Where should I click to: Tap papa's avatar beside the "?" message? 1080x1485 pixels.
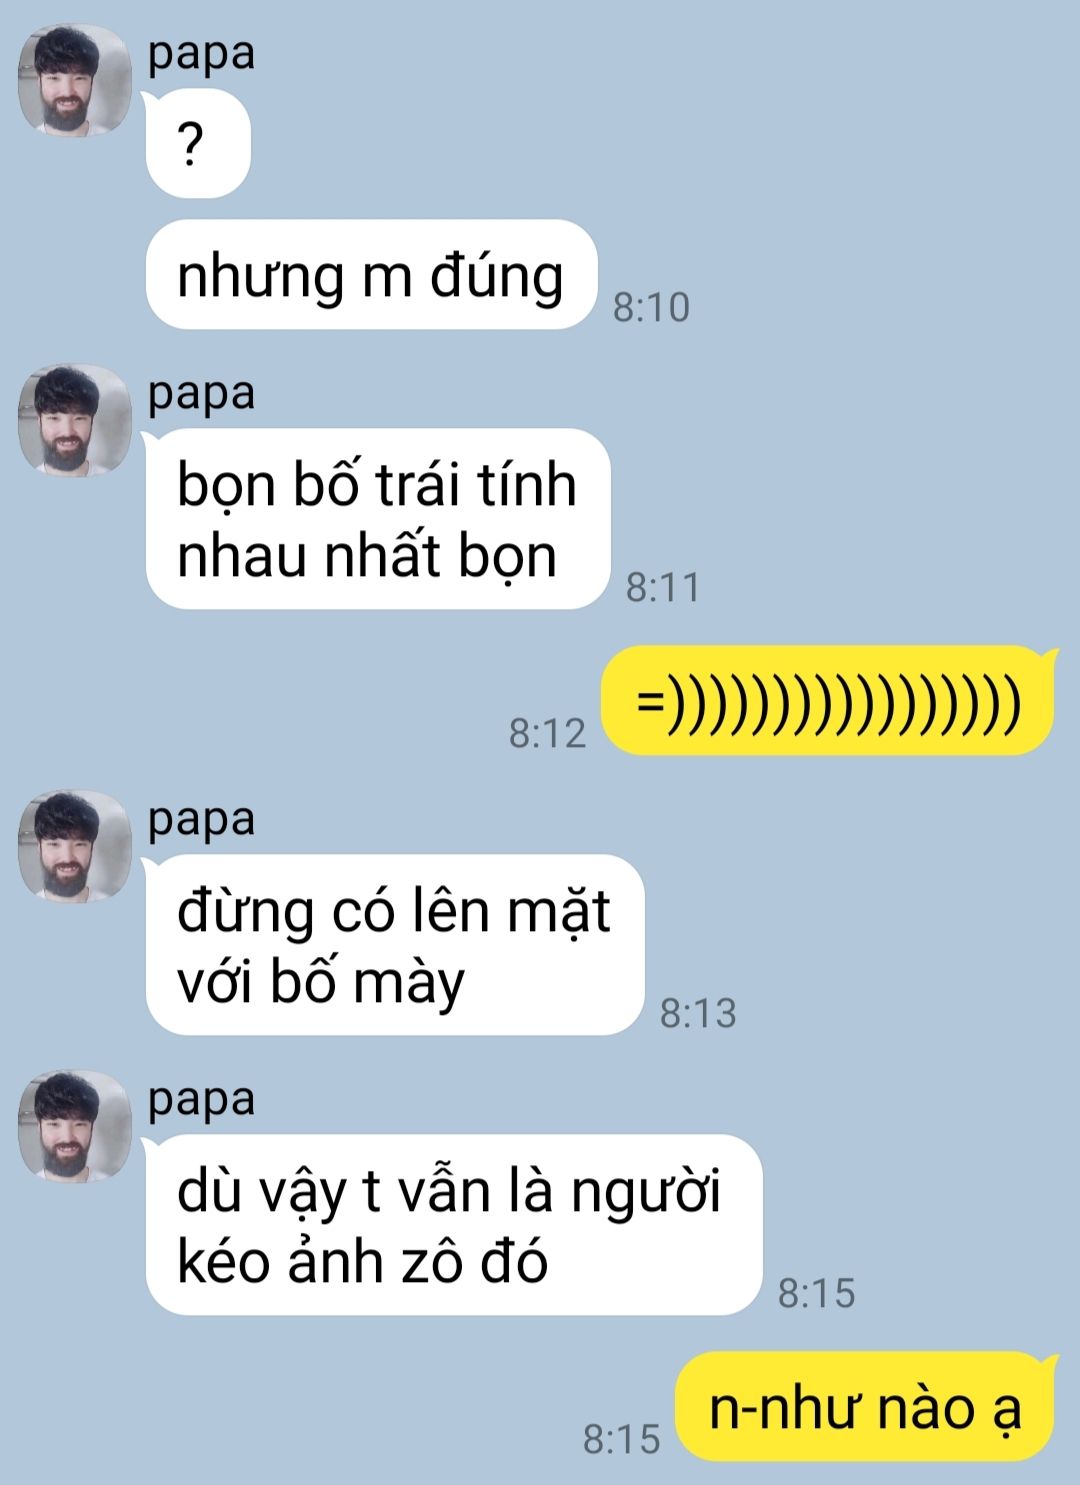(75, 81)
